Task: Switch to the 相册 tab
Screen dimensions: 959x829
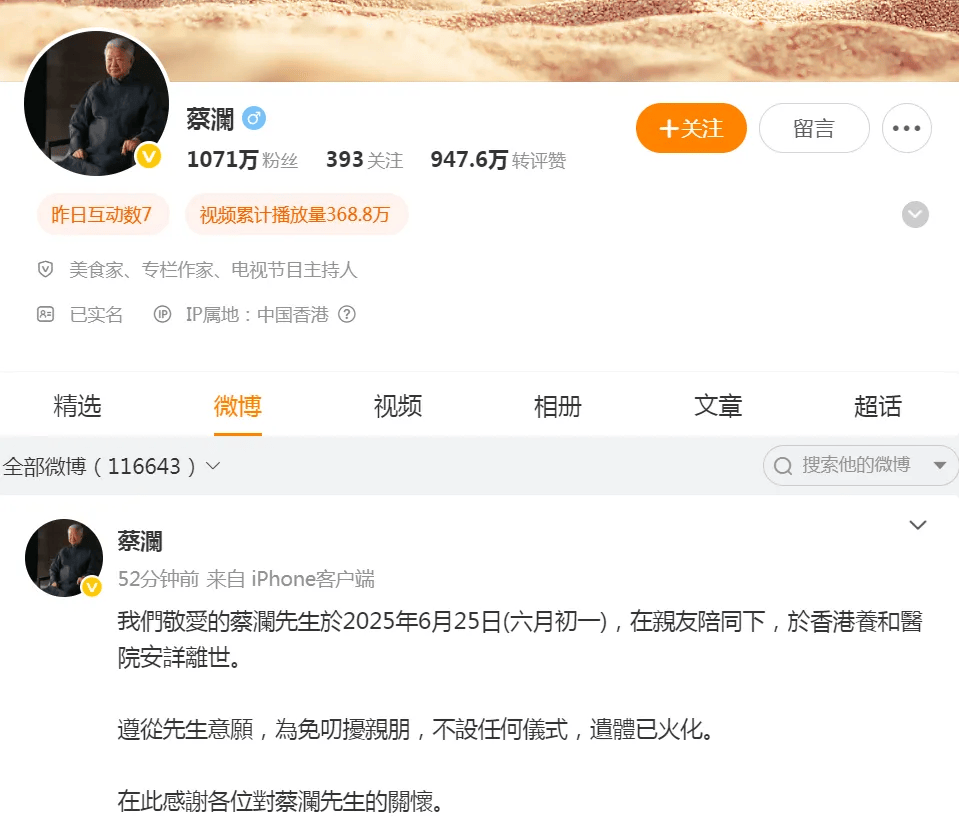Action: [557, 406]
